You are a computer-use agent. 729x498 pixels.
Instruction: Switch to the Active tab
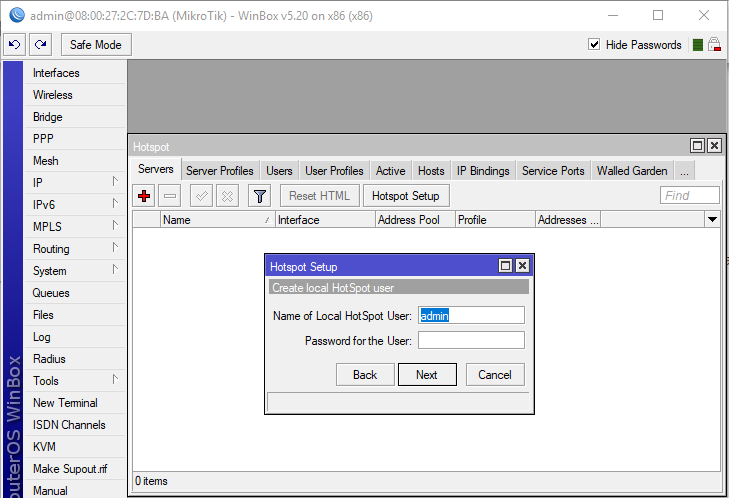(x=391, y=171)
